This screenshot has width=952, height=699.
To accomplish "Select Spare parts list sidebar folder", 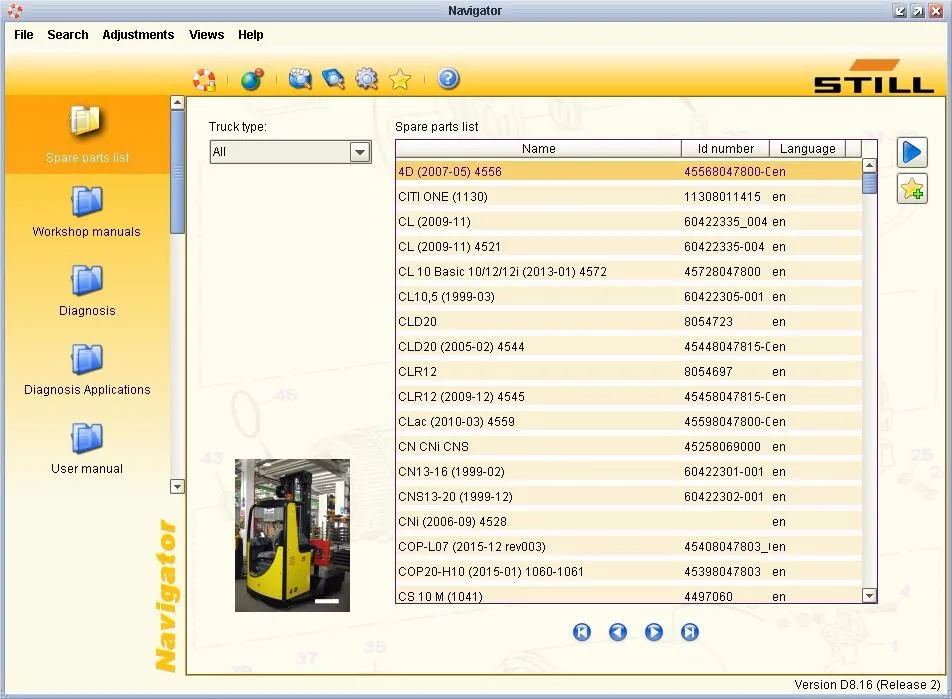I will point(87,135).
